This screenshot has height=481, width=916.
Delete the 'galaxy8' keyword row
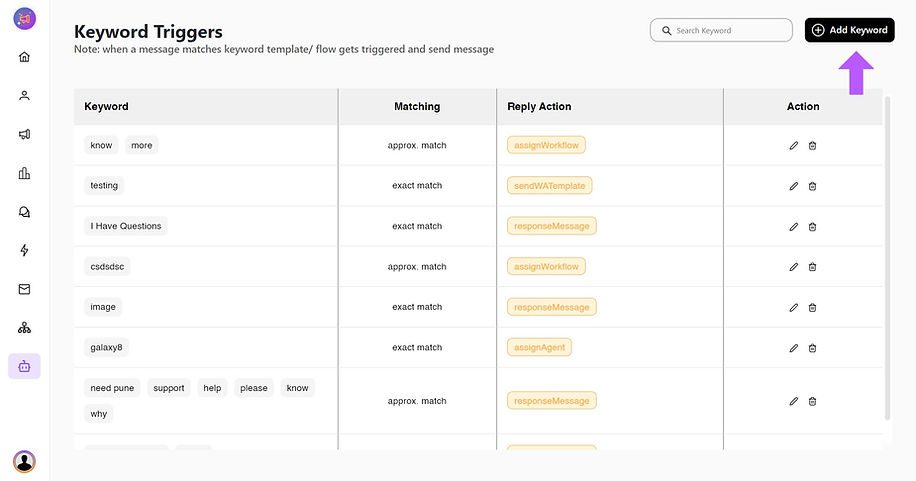tap(812, 348)
